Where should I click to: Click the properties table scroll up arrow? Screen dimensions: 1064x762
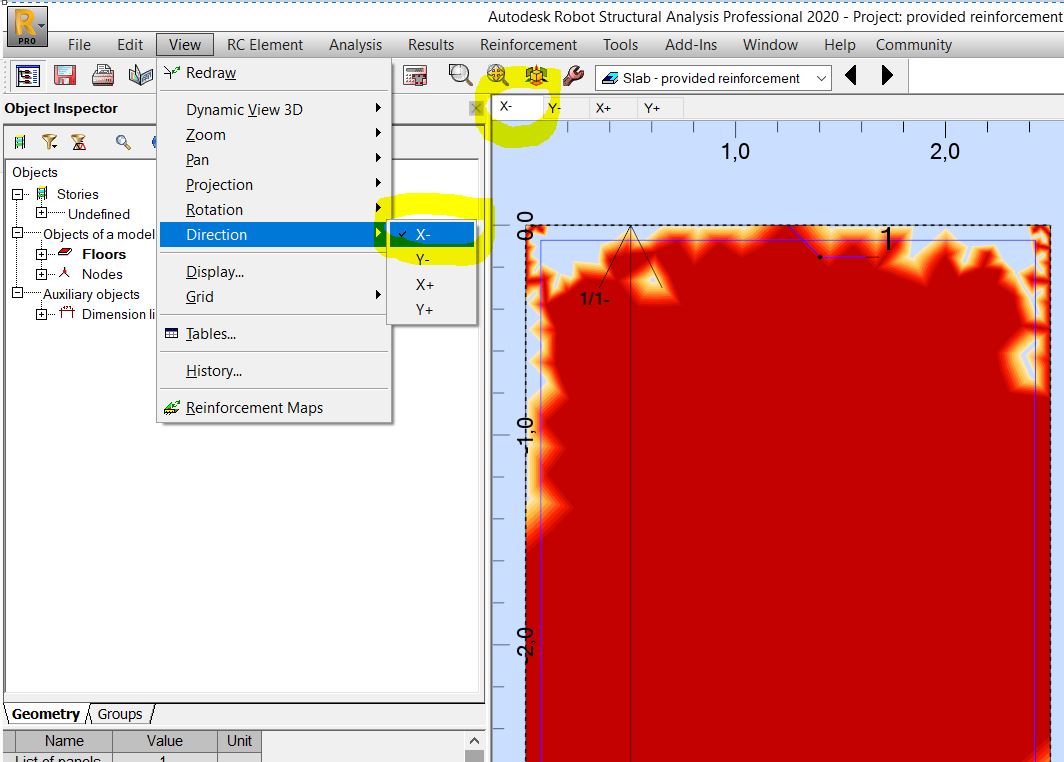[474, 740]
